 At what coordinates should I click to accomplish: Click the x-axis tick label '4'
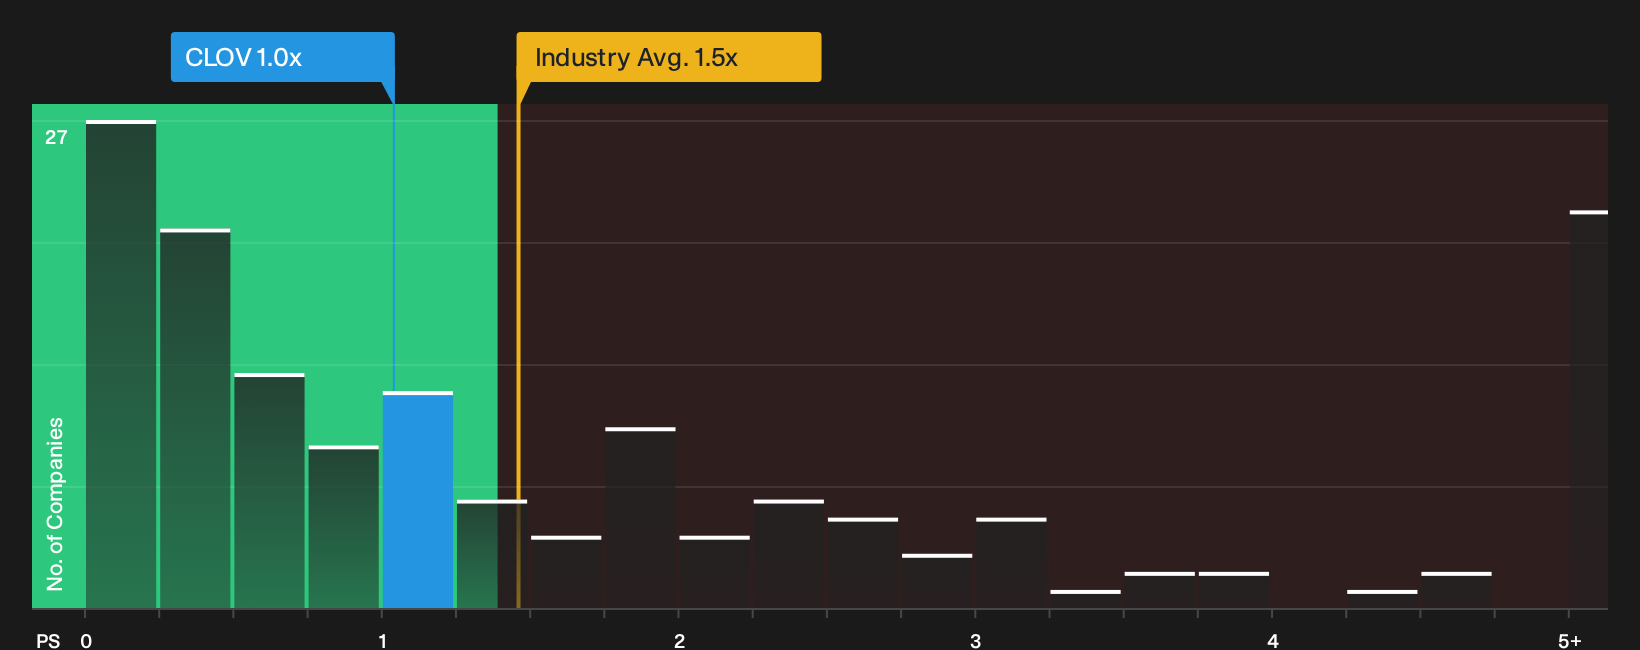point(1272,641)
